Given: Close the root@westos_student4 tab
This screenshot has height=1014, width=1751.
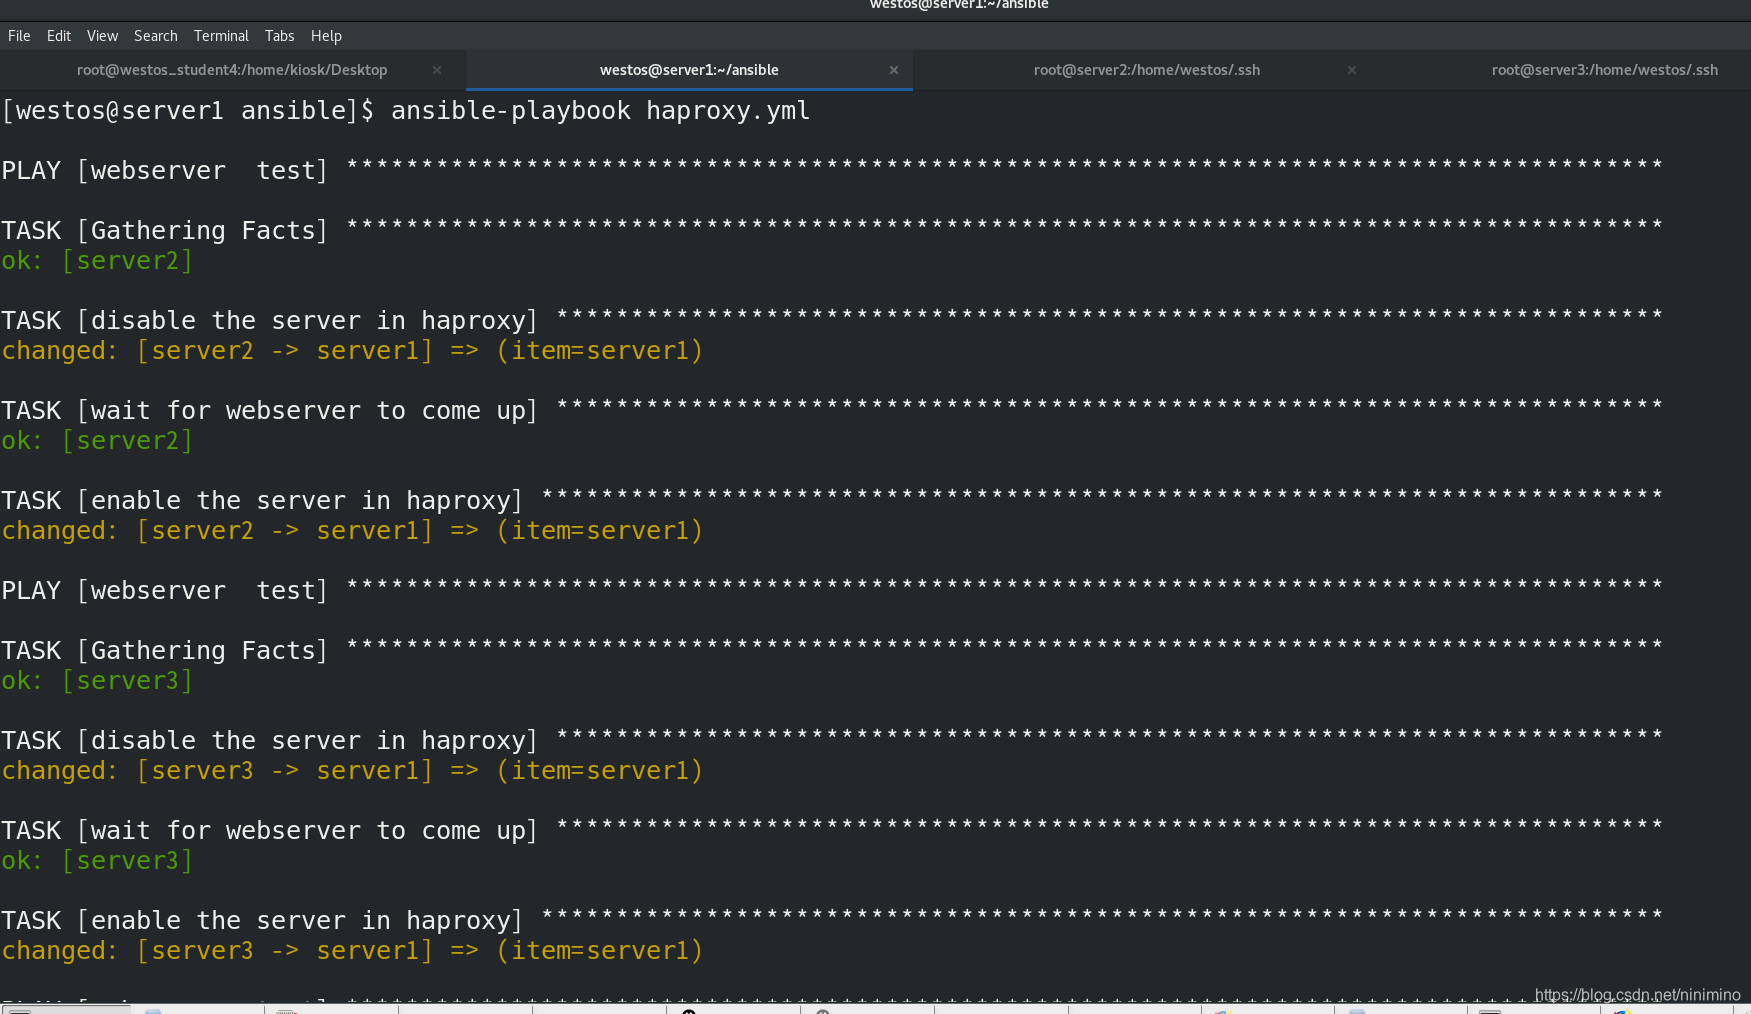Looking at the screenshot, I should coord(437,70).
